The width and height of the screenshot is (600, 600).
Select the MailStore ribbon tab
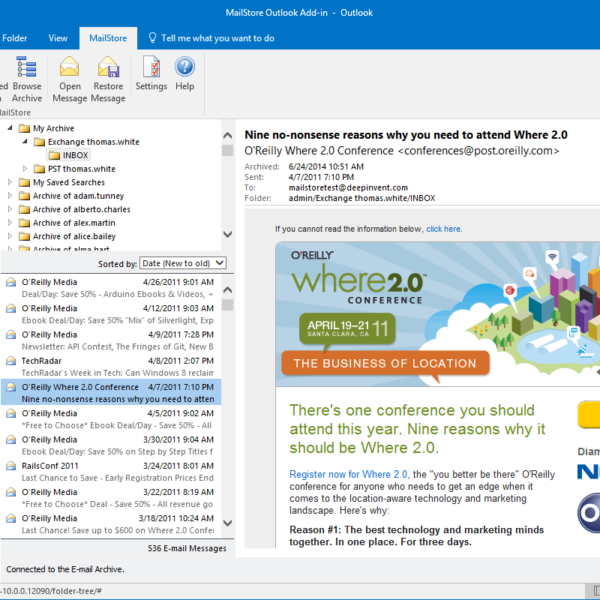[108, 38]
